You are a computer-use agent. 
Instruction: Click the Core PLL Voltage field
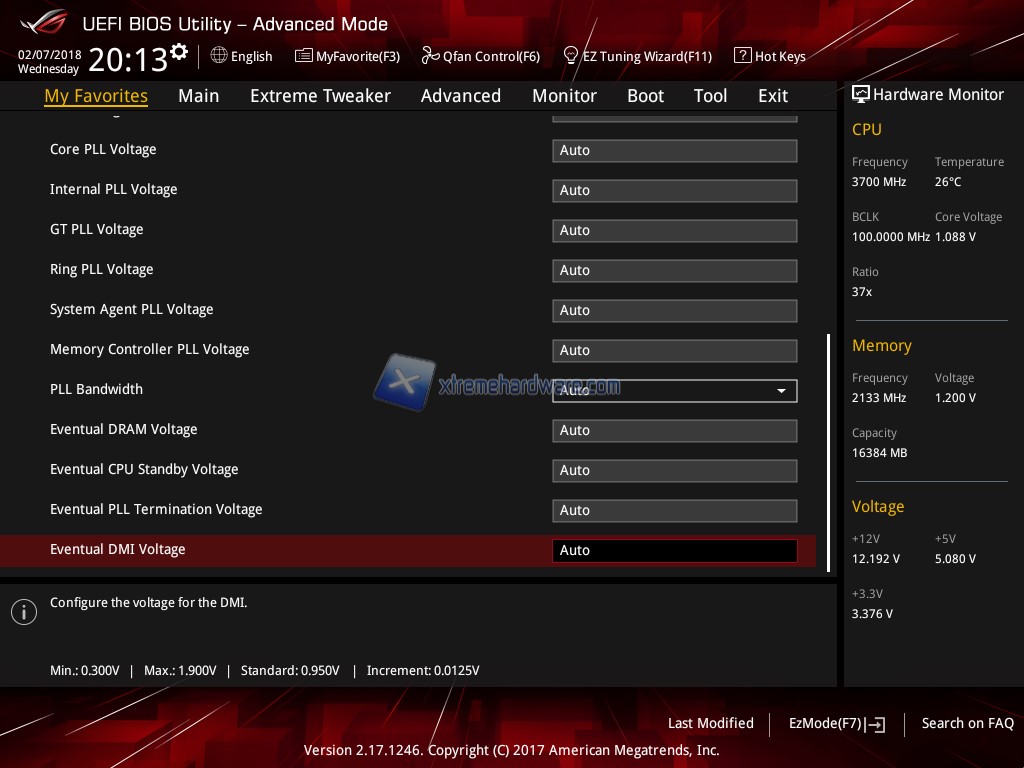[x=674, y=151]
